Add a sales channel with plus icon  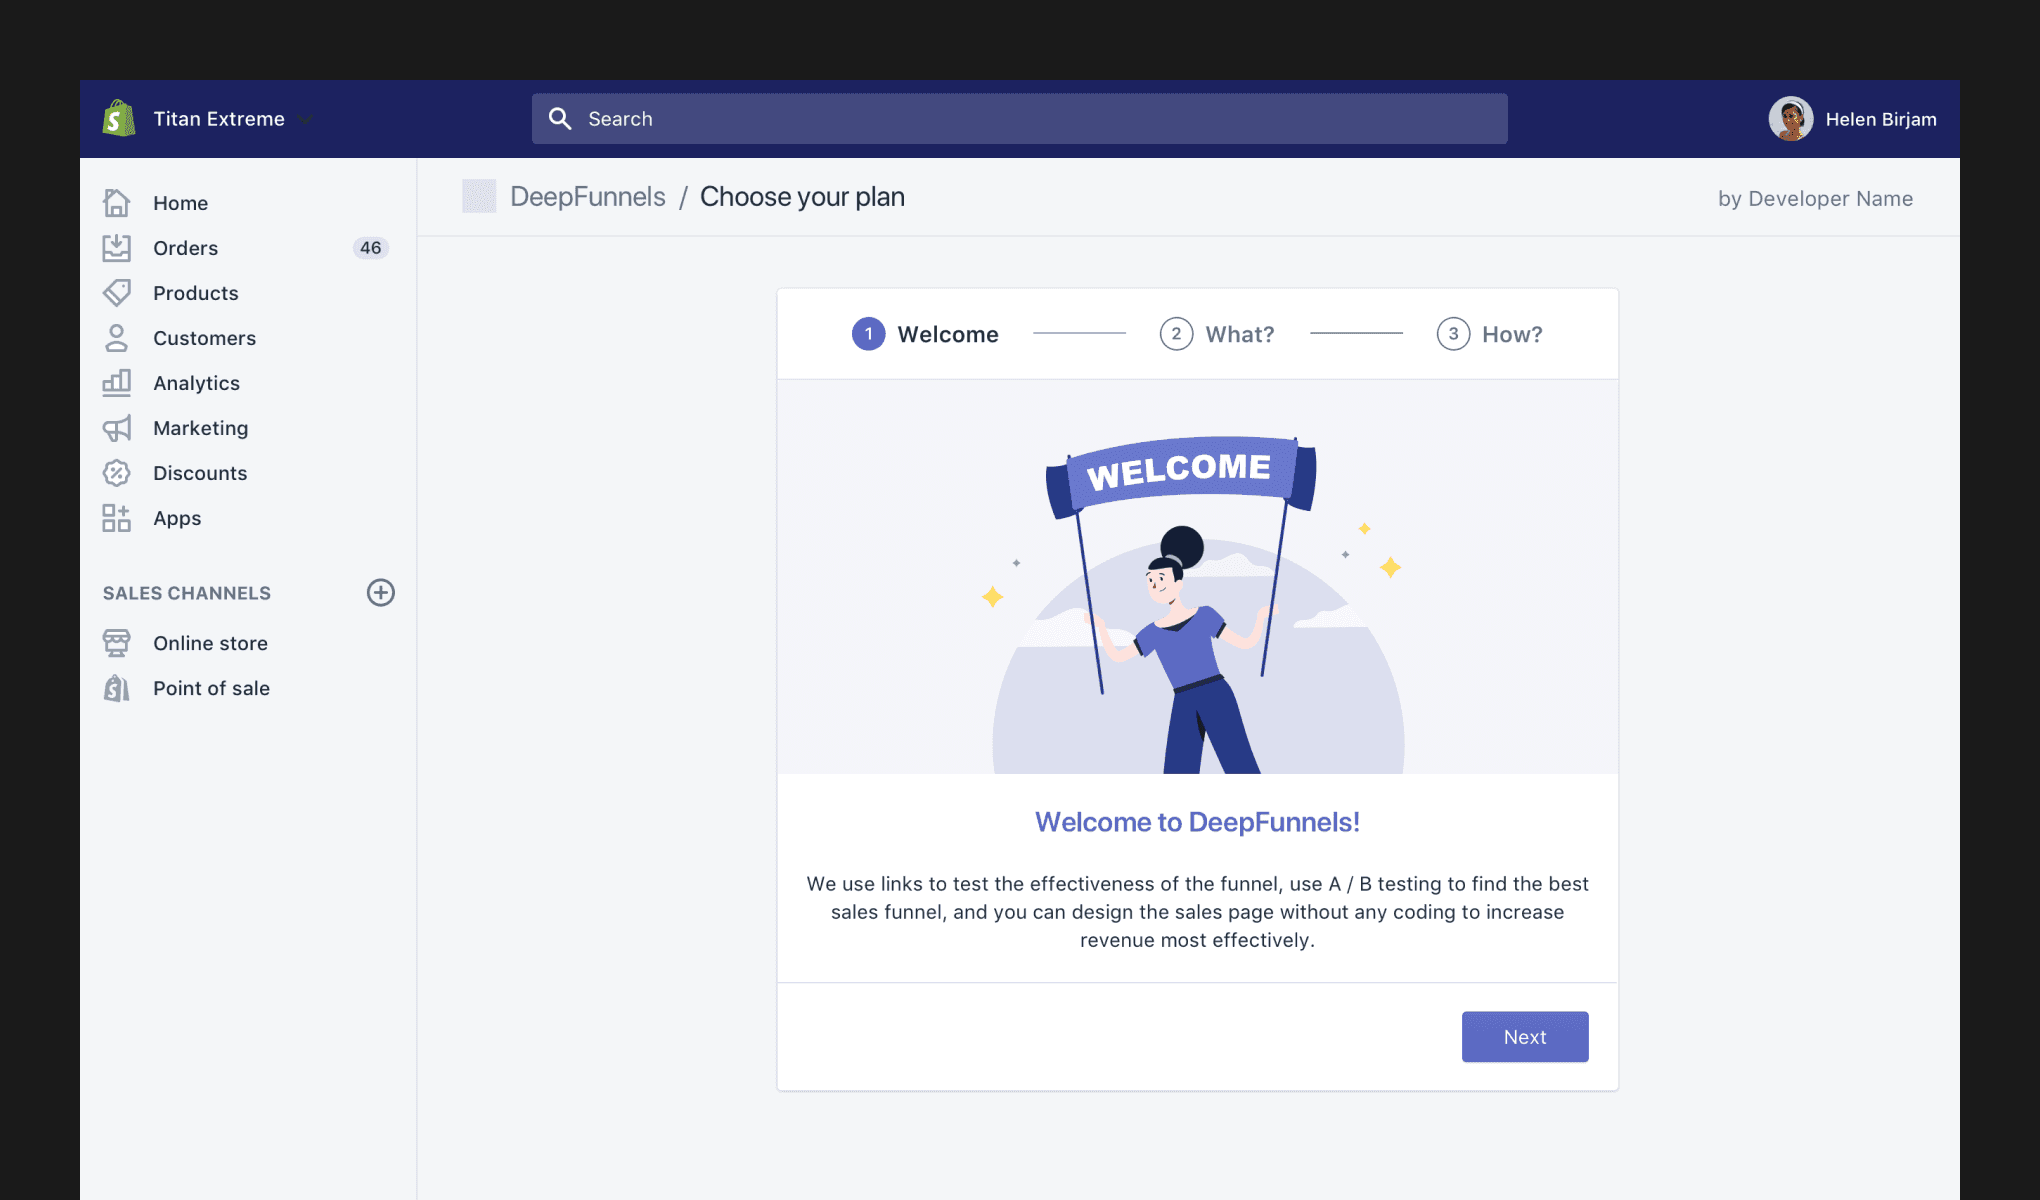point(381,593)
